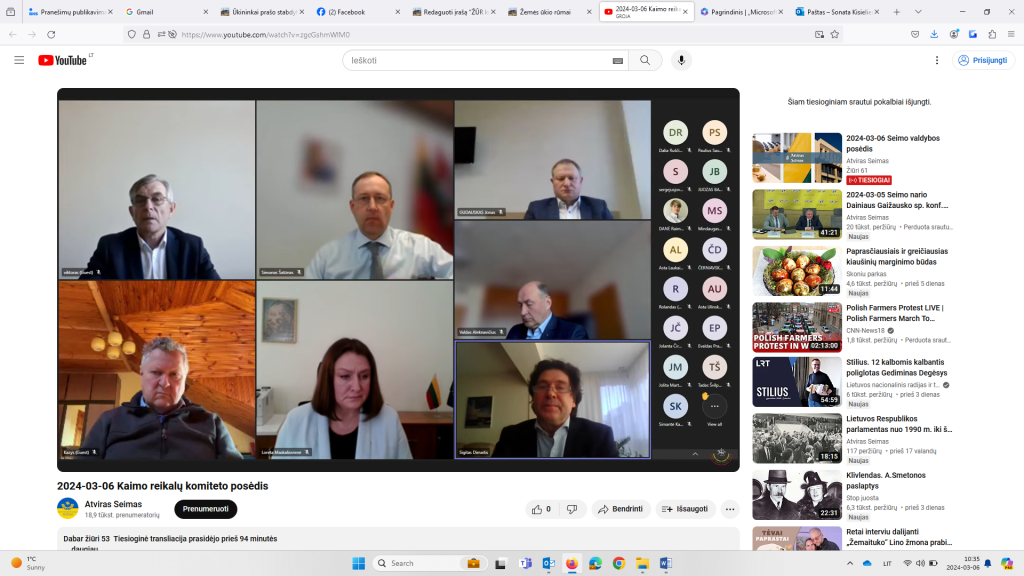Go to the YouTube home logo
The height and width of the screenshot is (576, 1024).
(x=63, y=60)
